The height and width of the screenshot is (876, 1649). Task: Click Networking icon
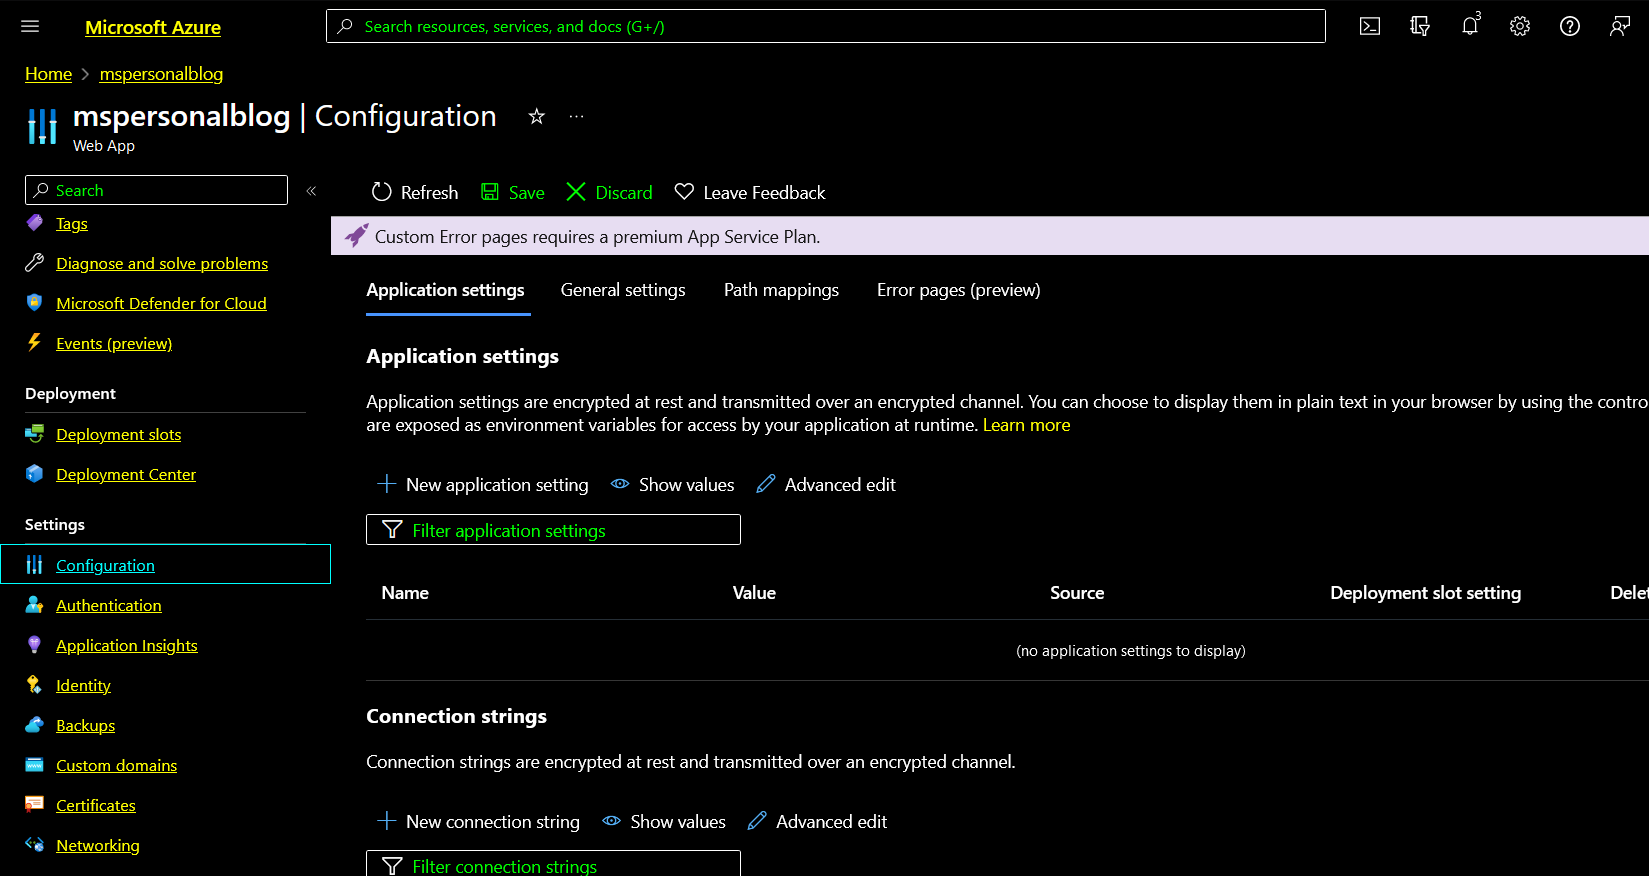[35, 845]
